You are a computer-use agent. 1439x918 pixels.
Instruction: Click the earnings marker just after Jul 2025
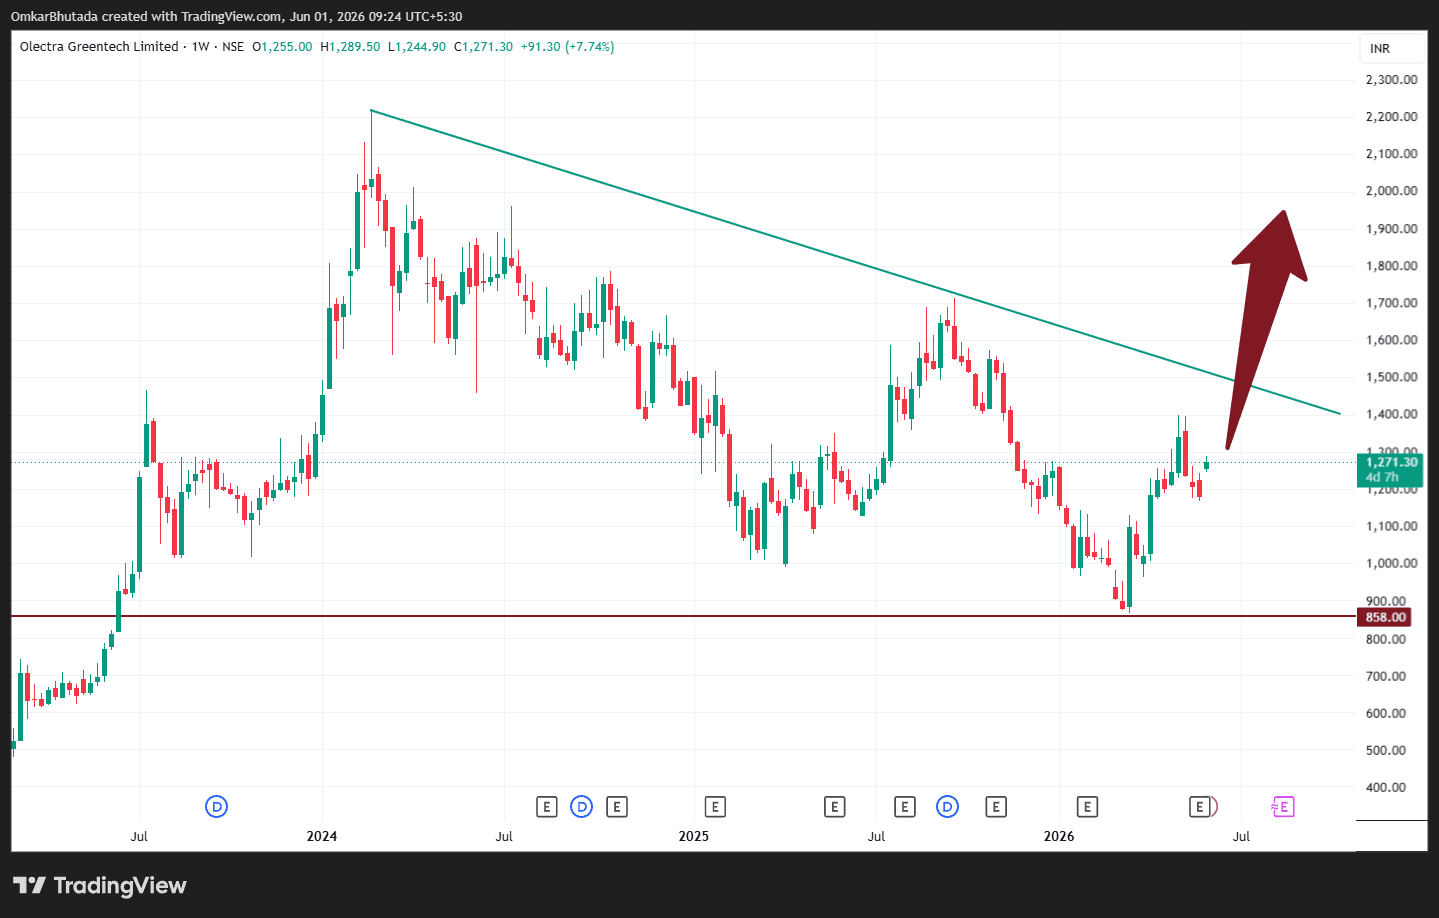click(x=905, y=807)
